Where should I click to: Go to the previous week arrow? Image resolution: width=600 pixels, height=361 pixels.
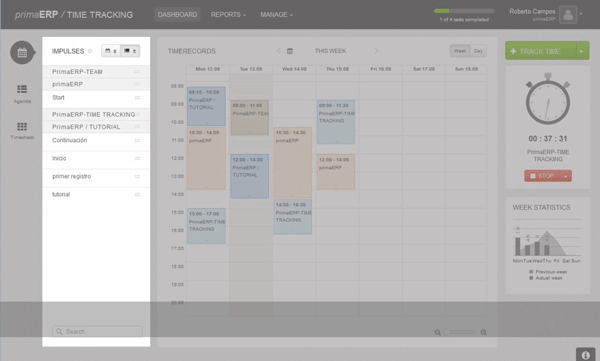[279, 51]
